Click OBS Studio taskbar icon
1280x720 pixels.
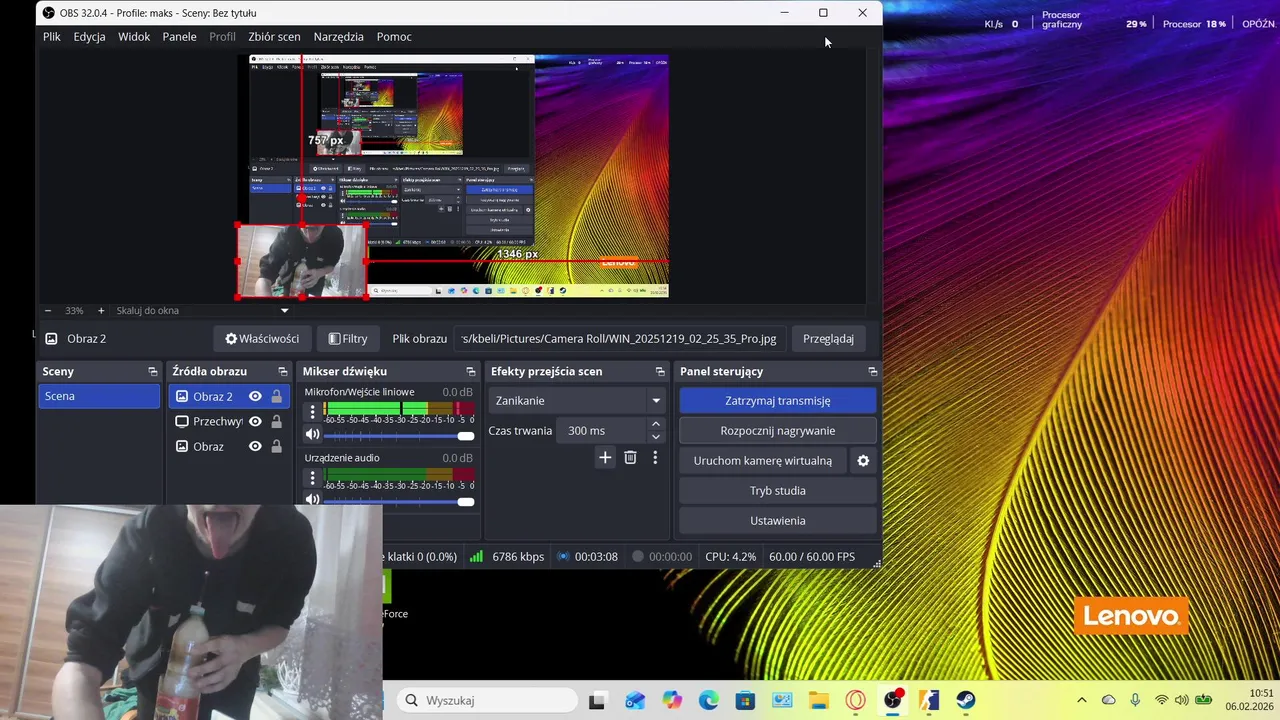(893, 700)
